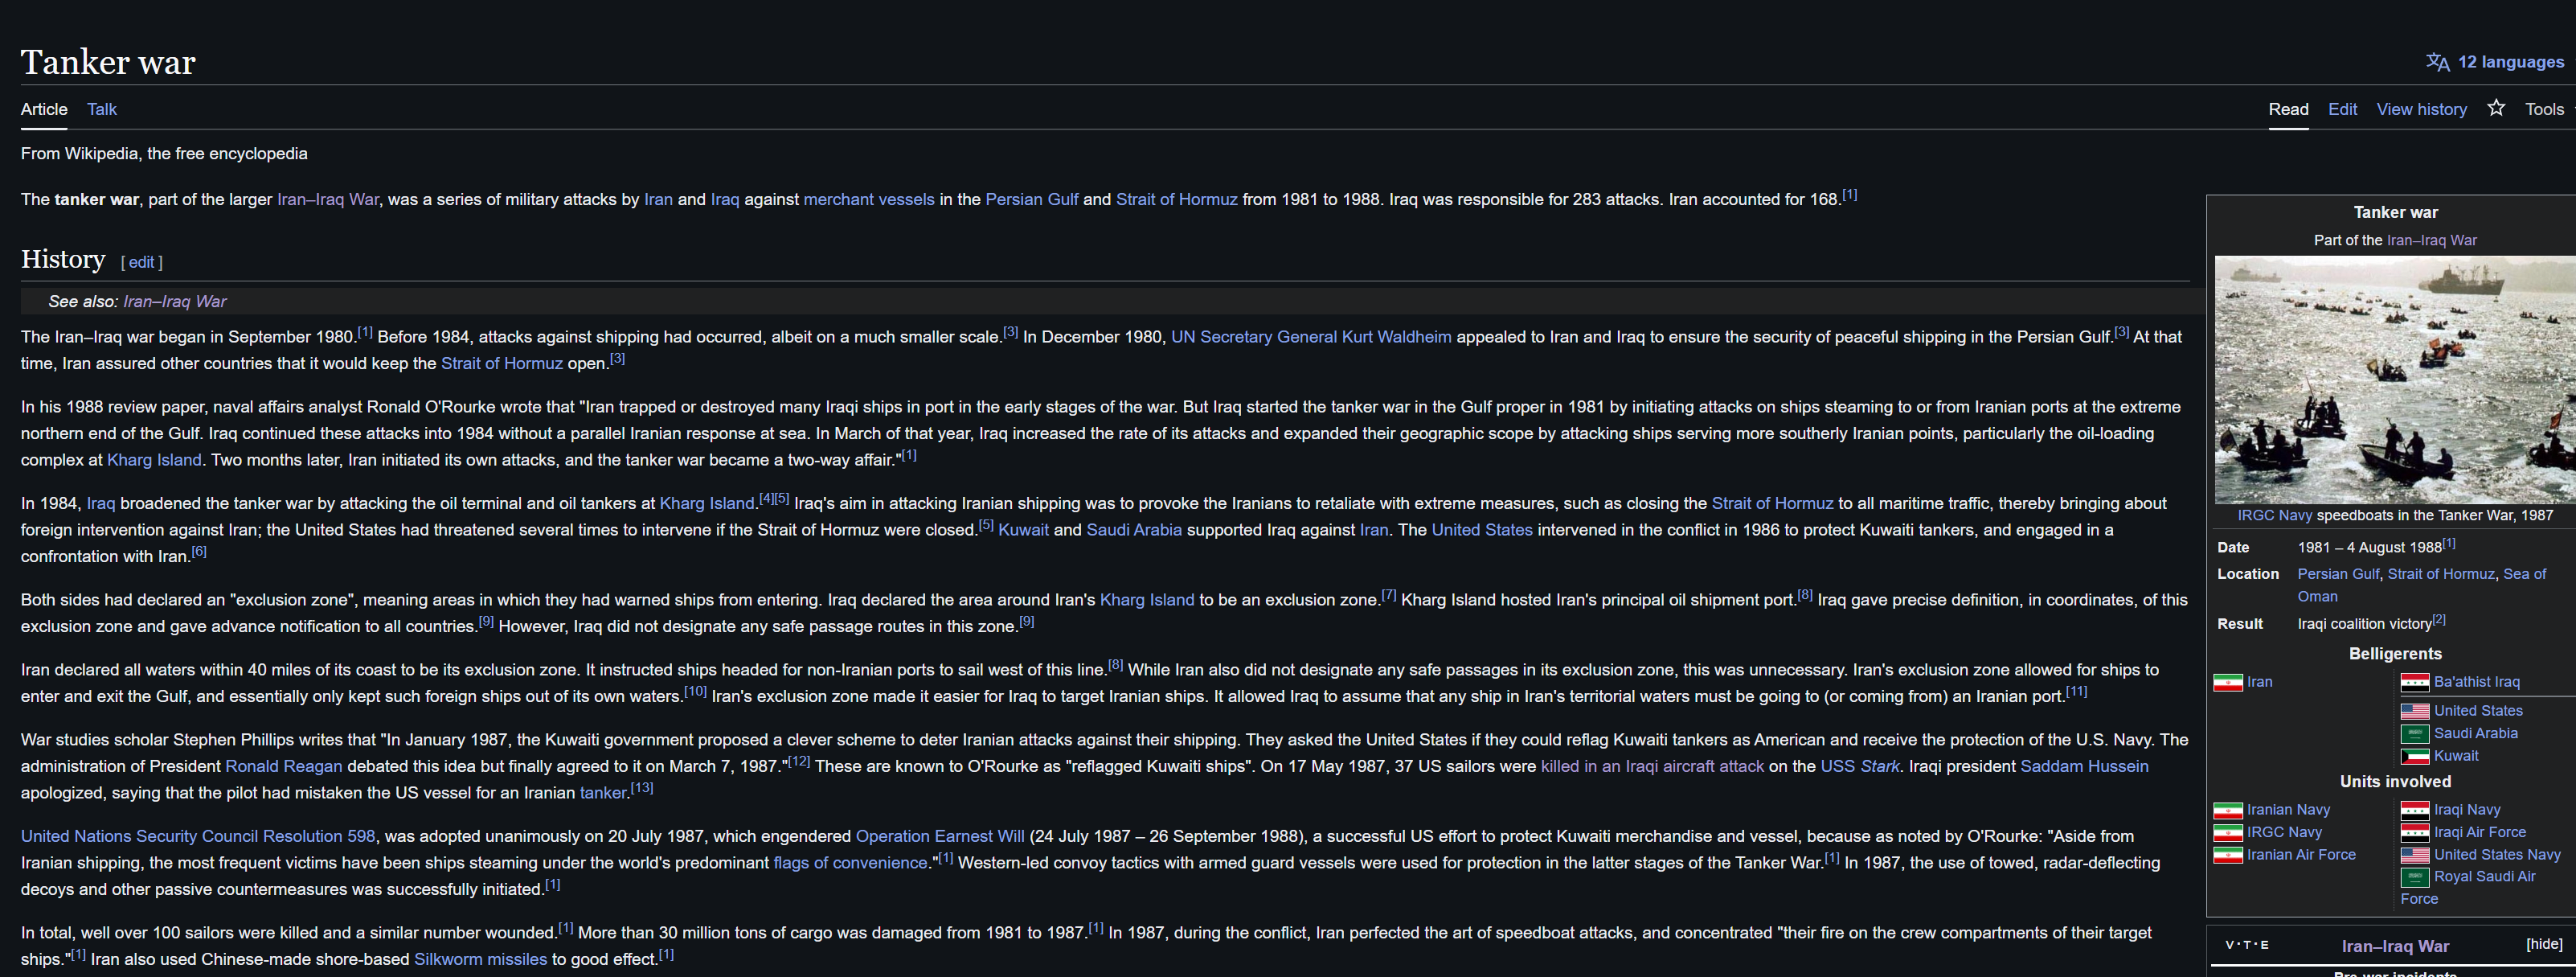Click the V link in the navbox
Screen dimensions: 2576x977
2230,945
